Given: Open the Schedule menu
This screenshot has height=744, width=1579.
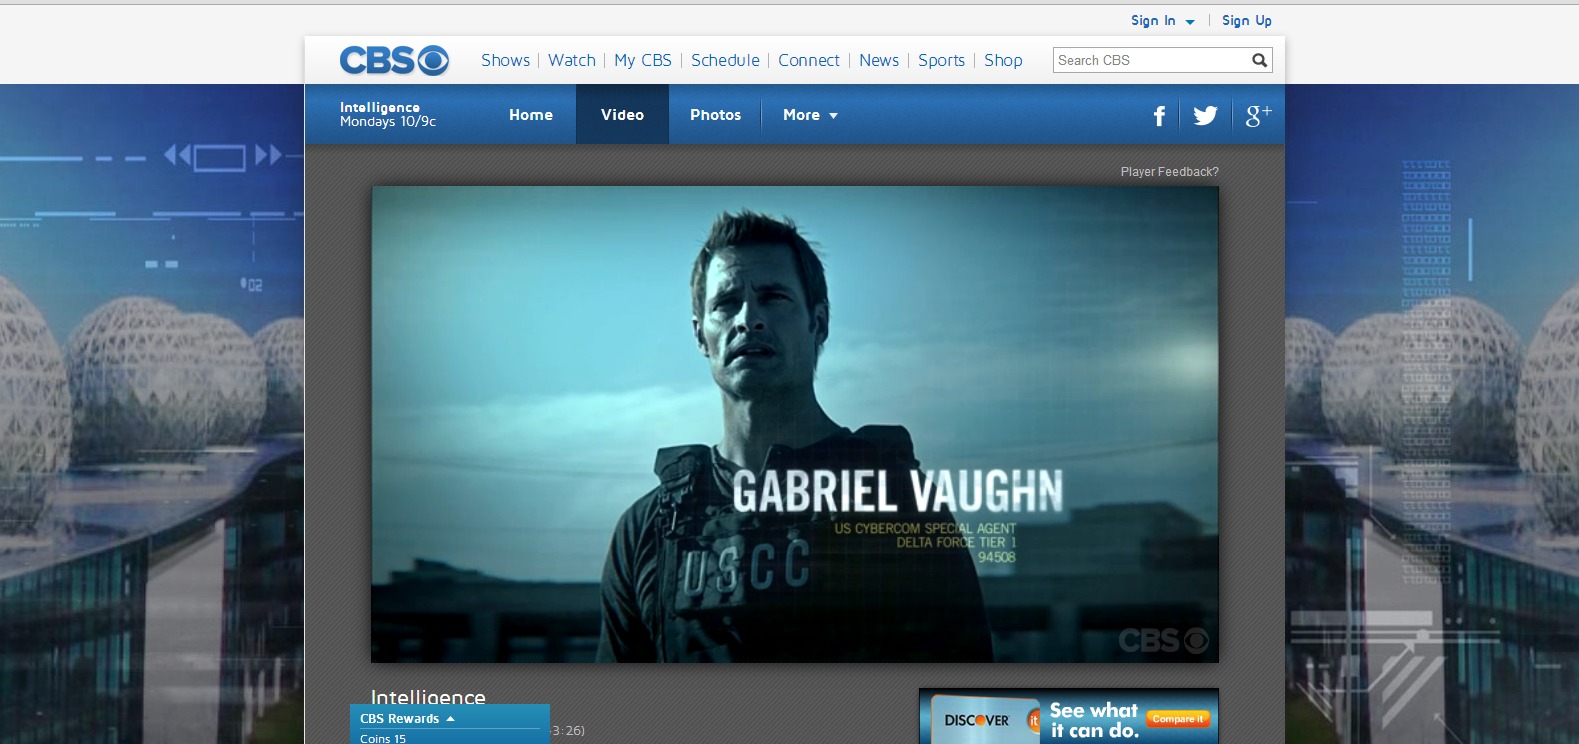Looking at the screenshot, I should [x=725, y=60].
